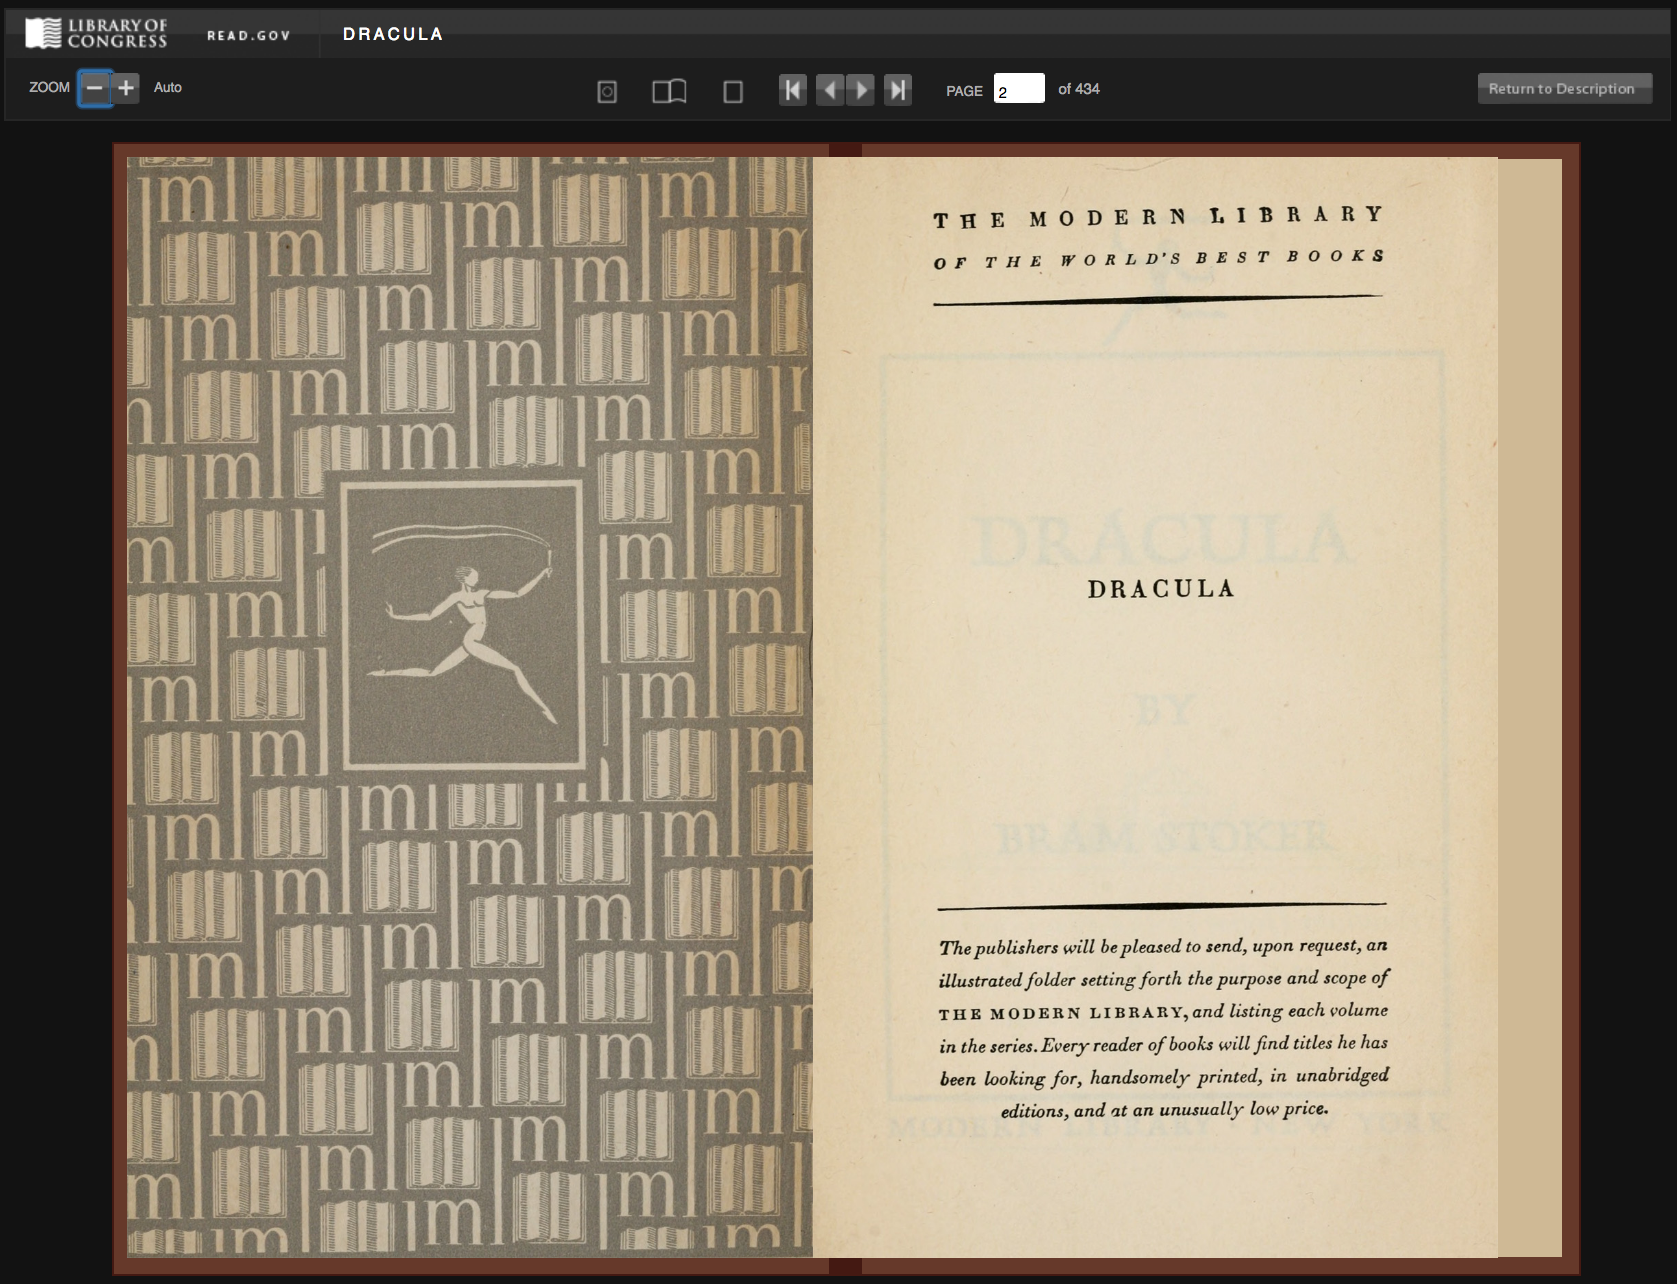Image resolution: width=1677 pixels, height=1284 pixels.
Task: Switch to two-page book view
Action: 670,90
